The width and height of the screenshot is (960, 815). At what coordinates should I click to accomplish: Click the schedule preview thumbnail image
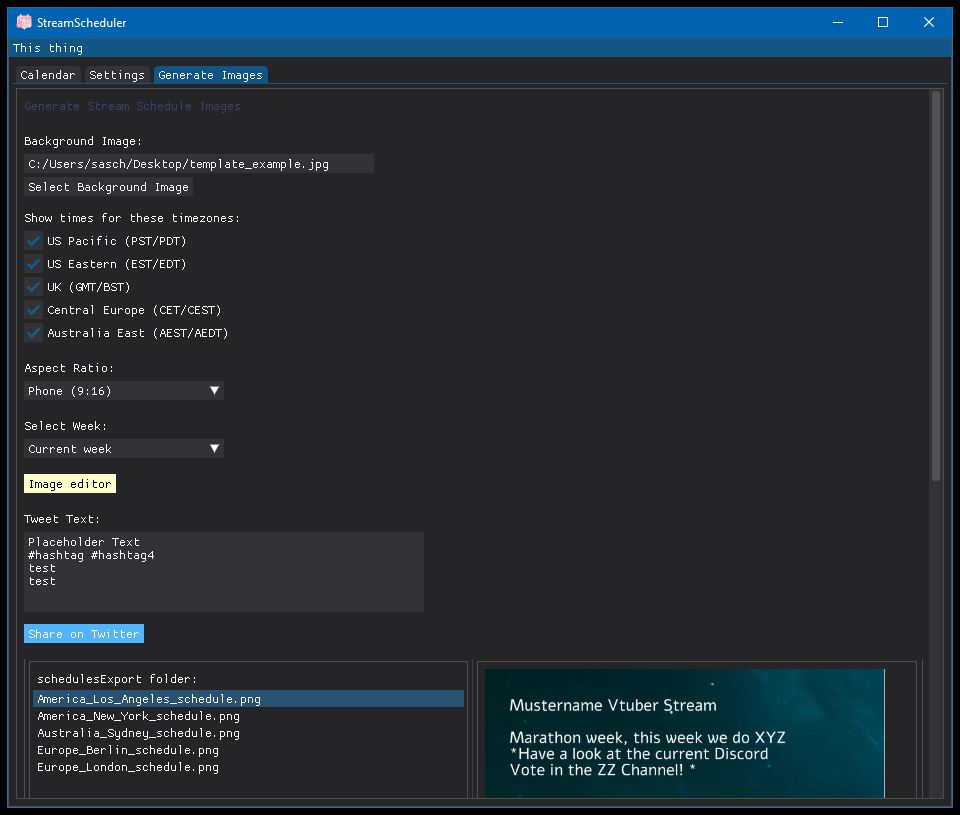point(685,733)
